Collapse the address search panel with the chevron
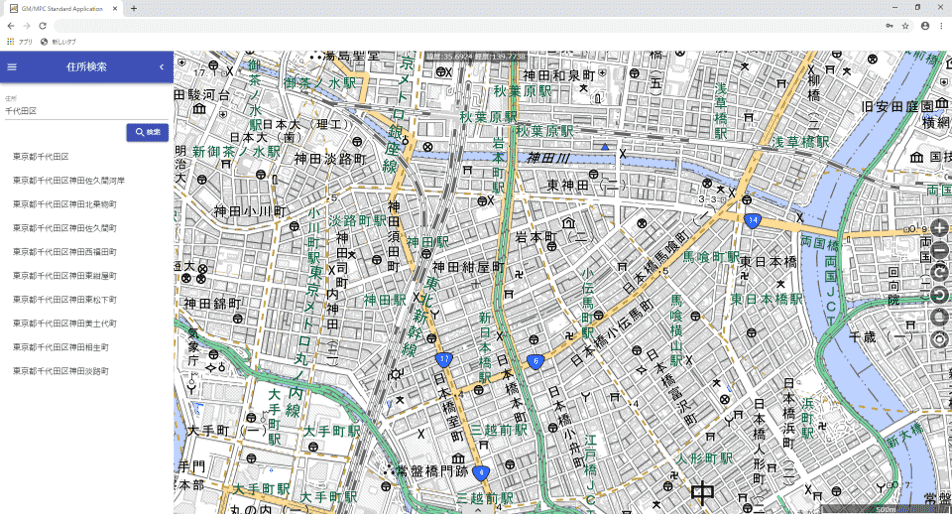This screenshot has height=514, width=952. click(x=162, y=67)
